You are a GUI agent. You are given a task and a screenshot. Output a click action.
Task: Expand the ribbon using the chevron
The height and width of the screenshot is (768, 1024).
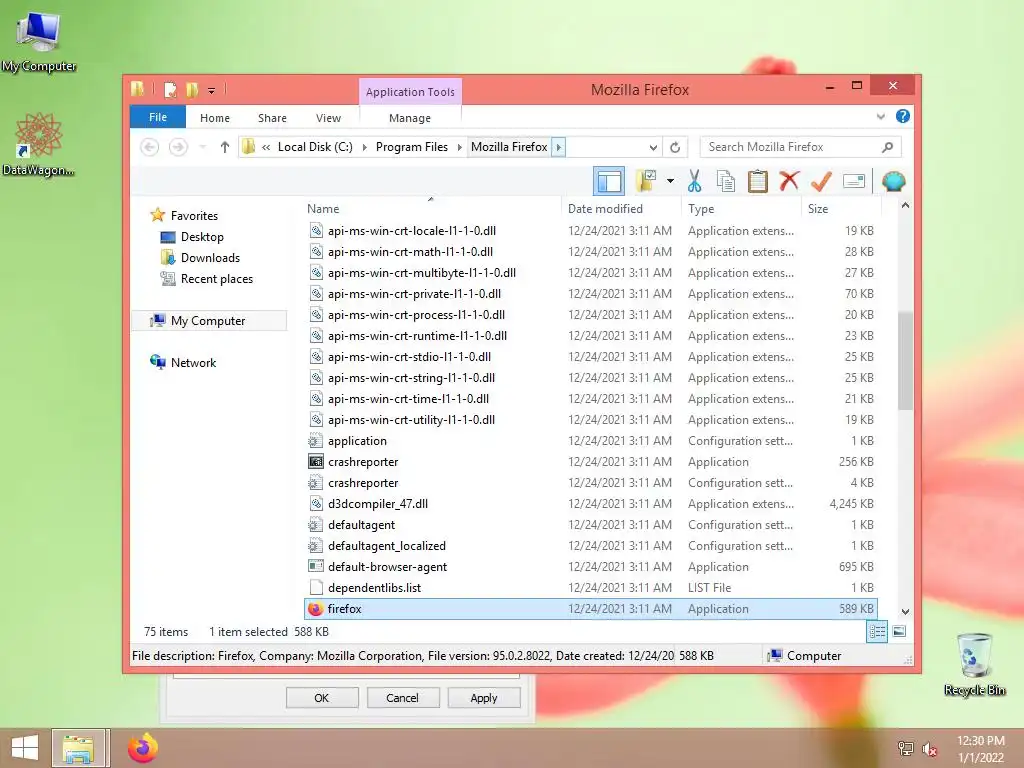880,116
